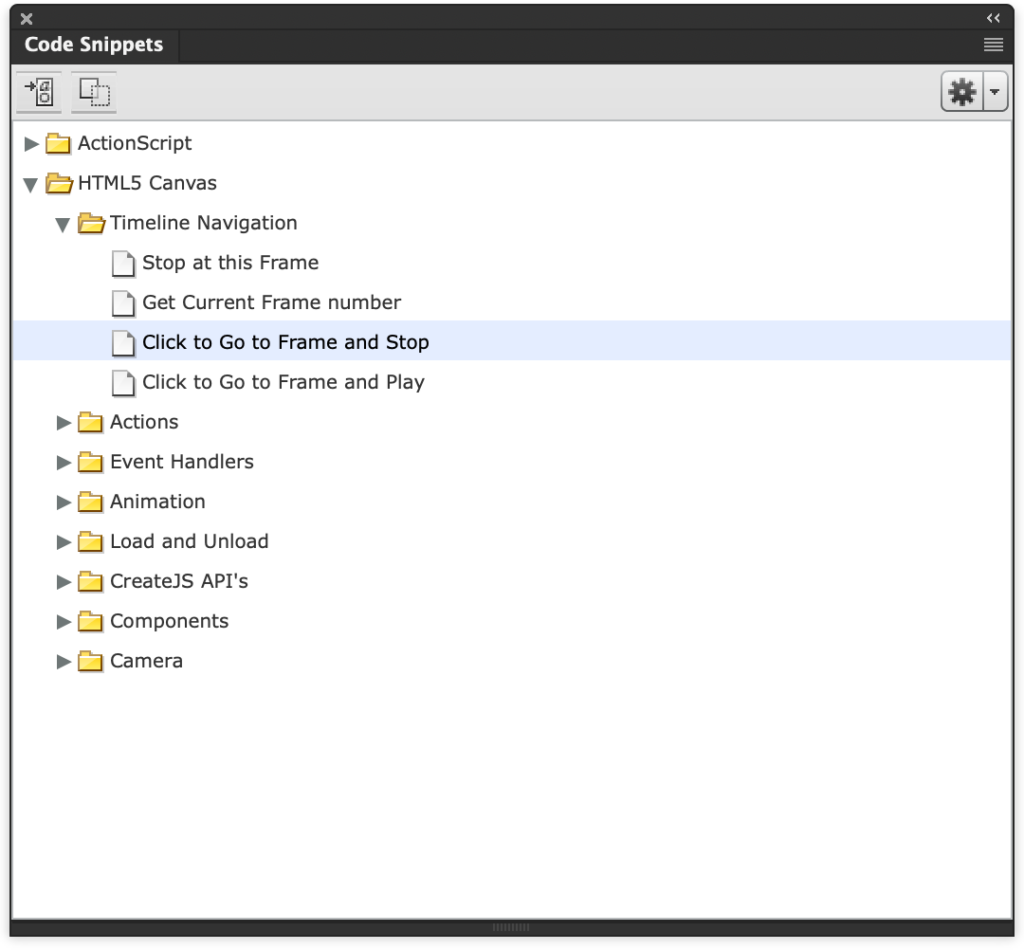Click the ActionScript folder icon
Screen dimensions: 1024x950
coord(60,143)
